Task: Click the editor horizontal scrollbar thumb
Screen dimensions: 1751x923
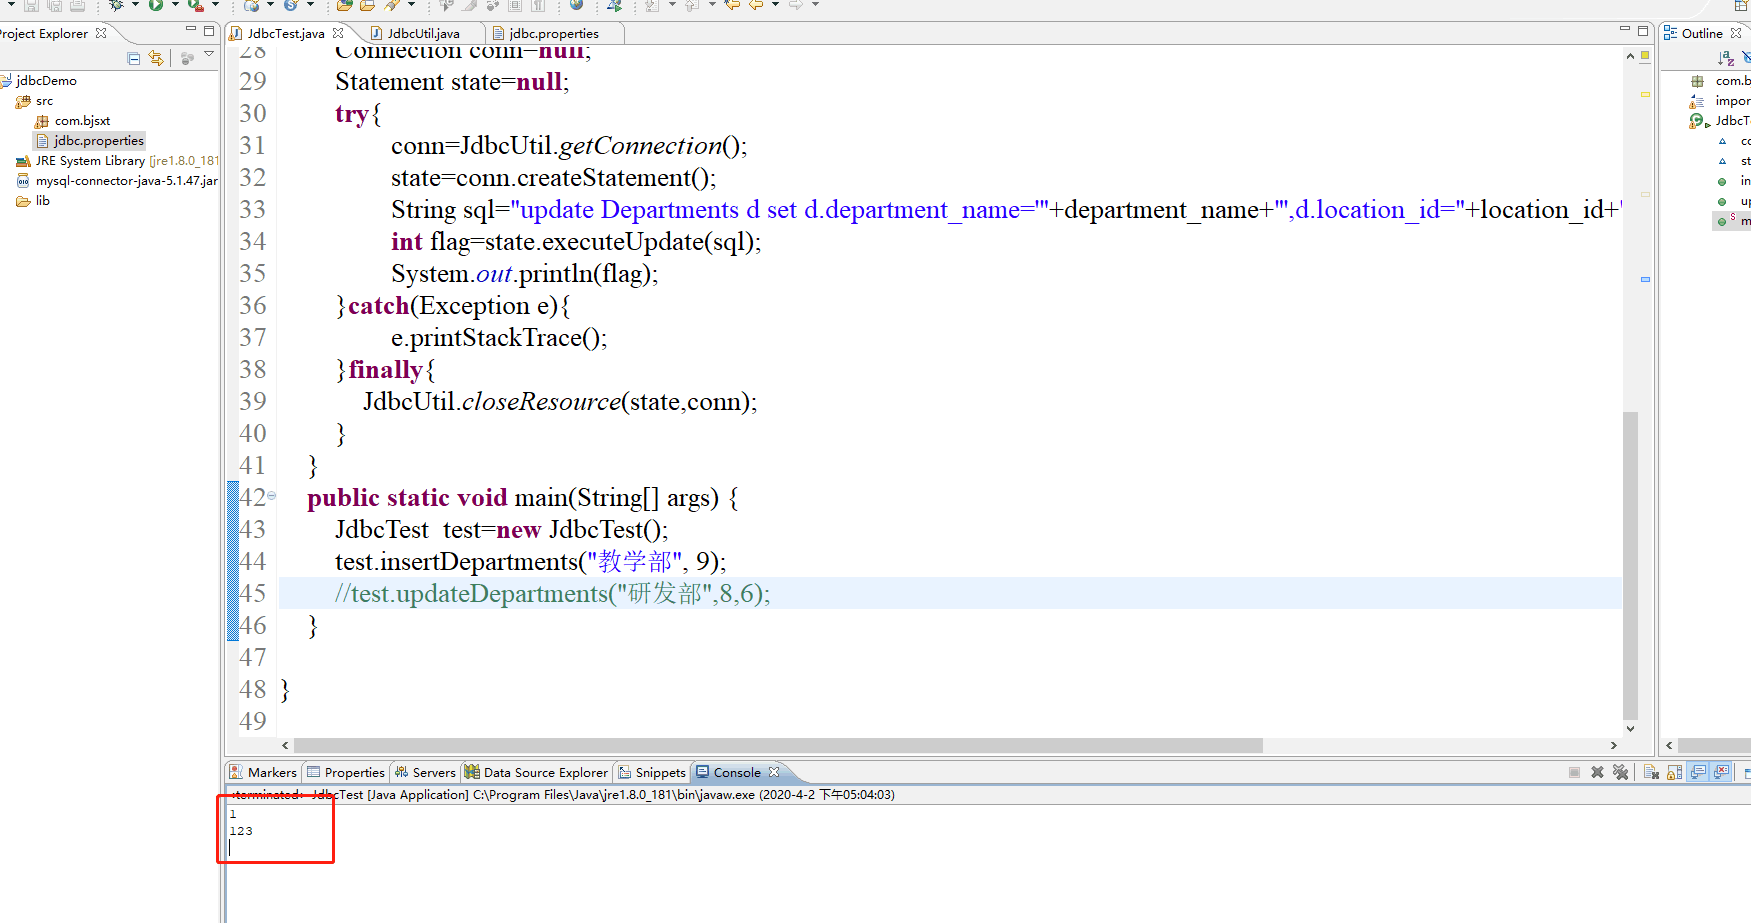Action: tap(778, 745)
